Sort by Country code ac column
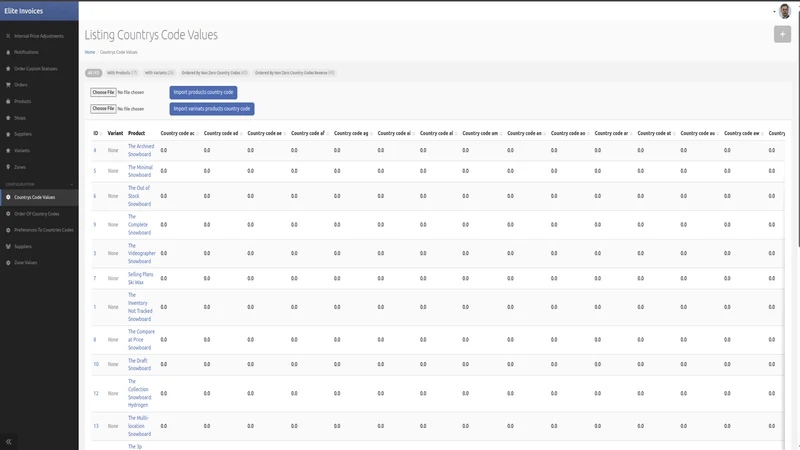 pyautogui.click(x=179, y=133)
